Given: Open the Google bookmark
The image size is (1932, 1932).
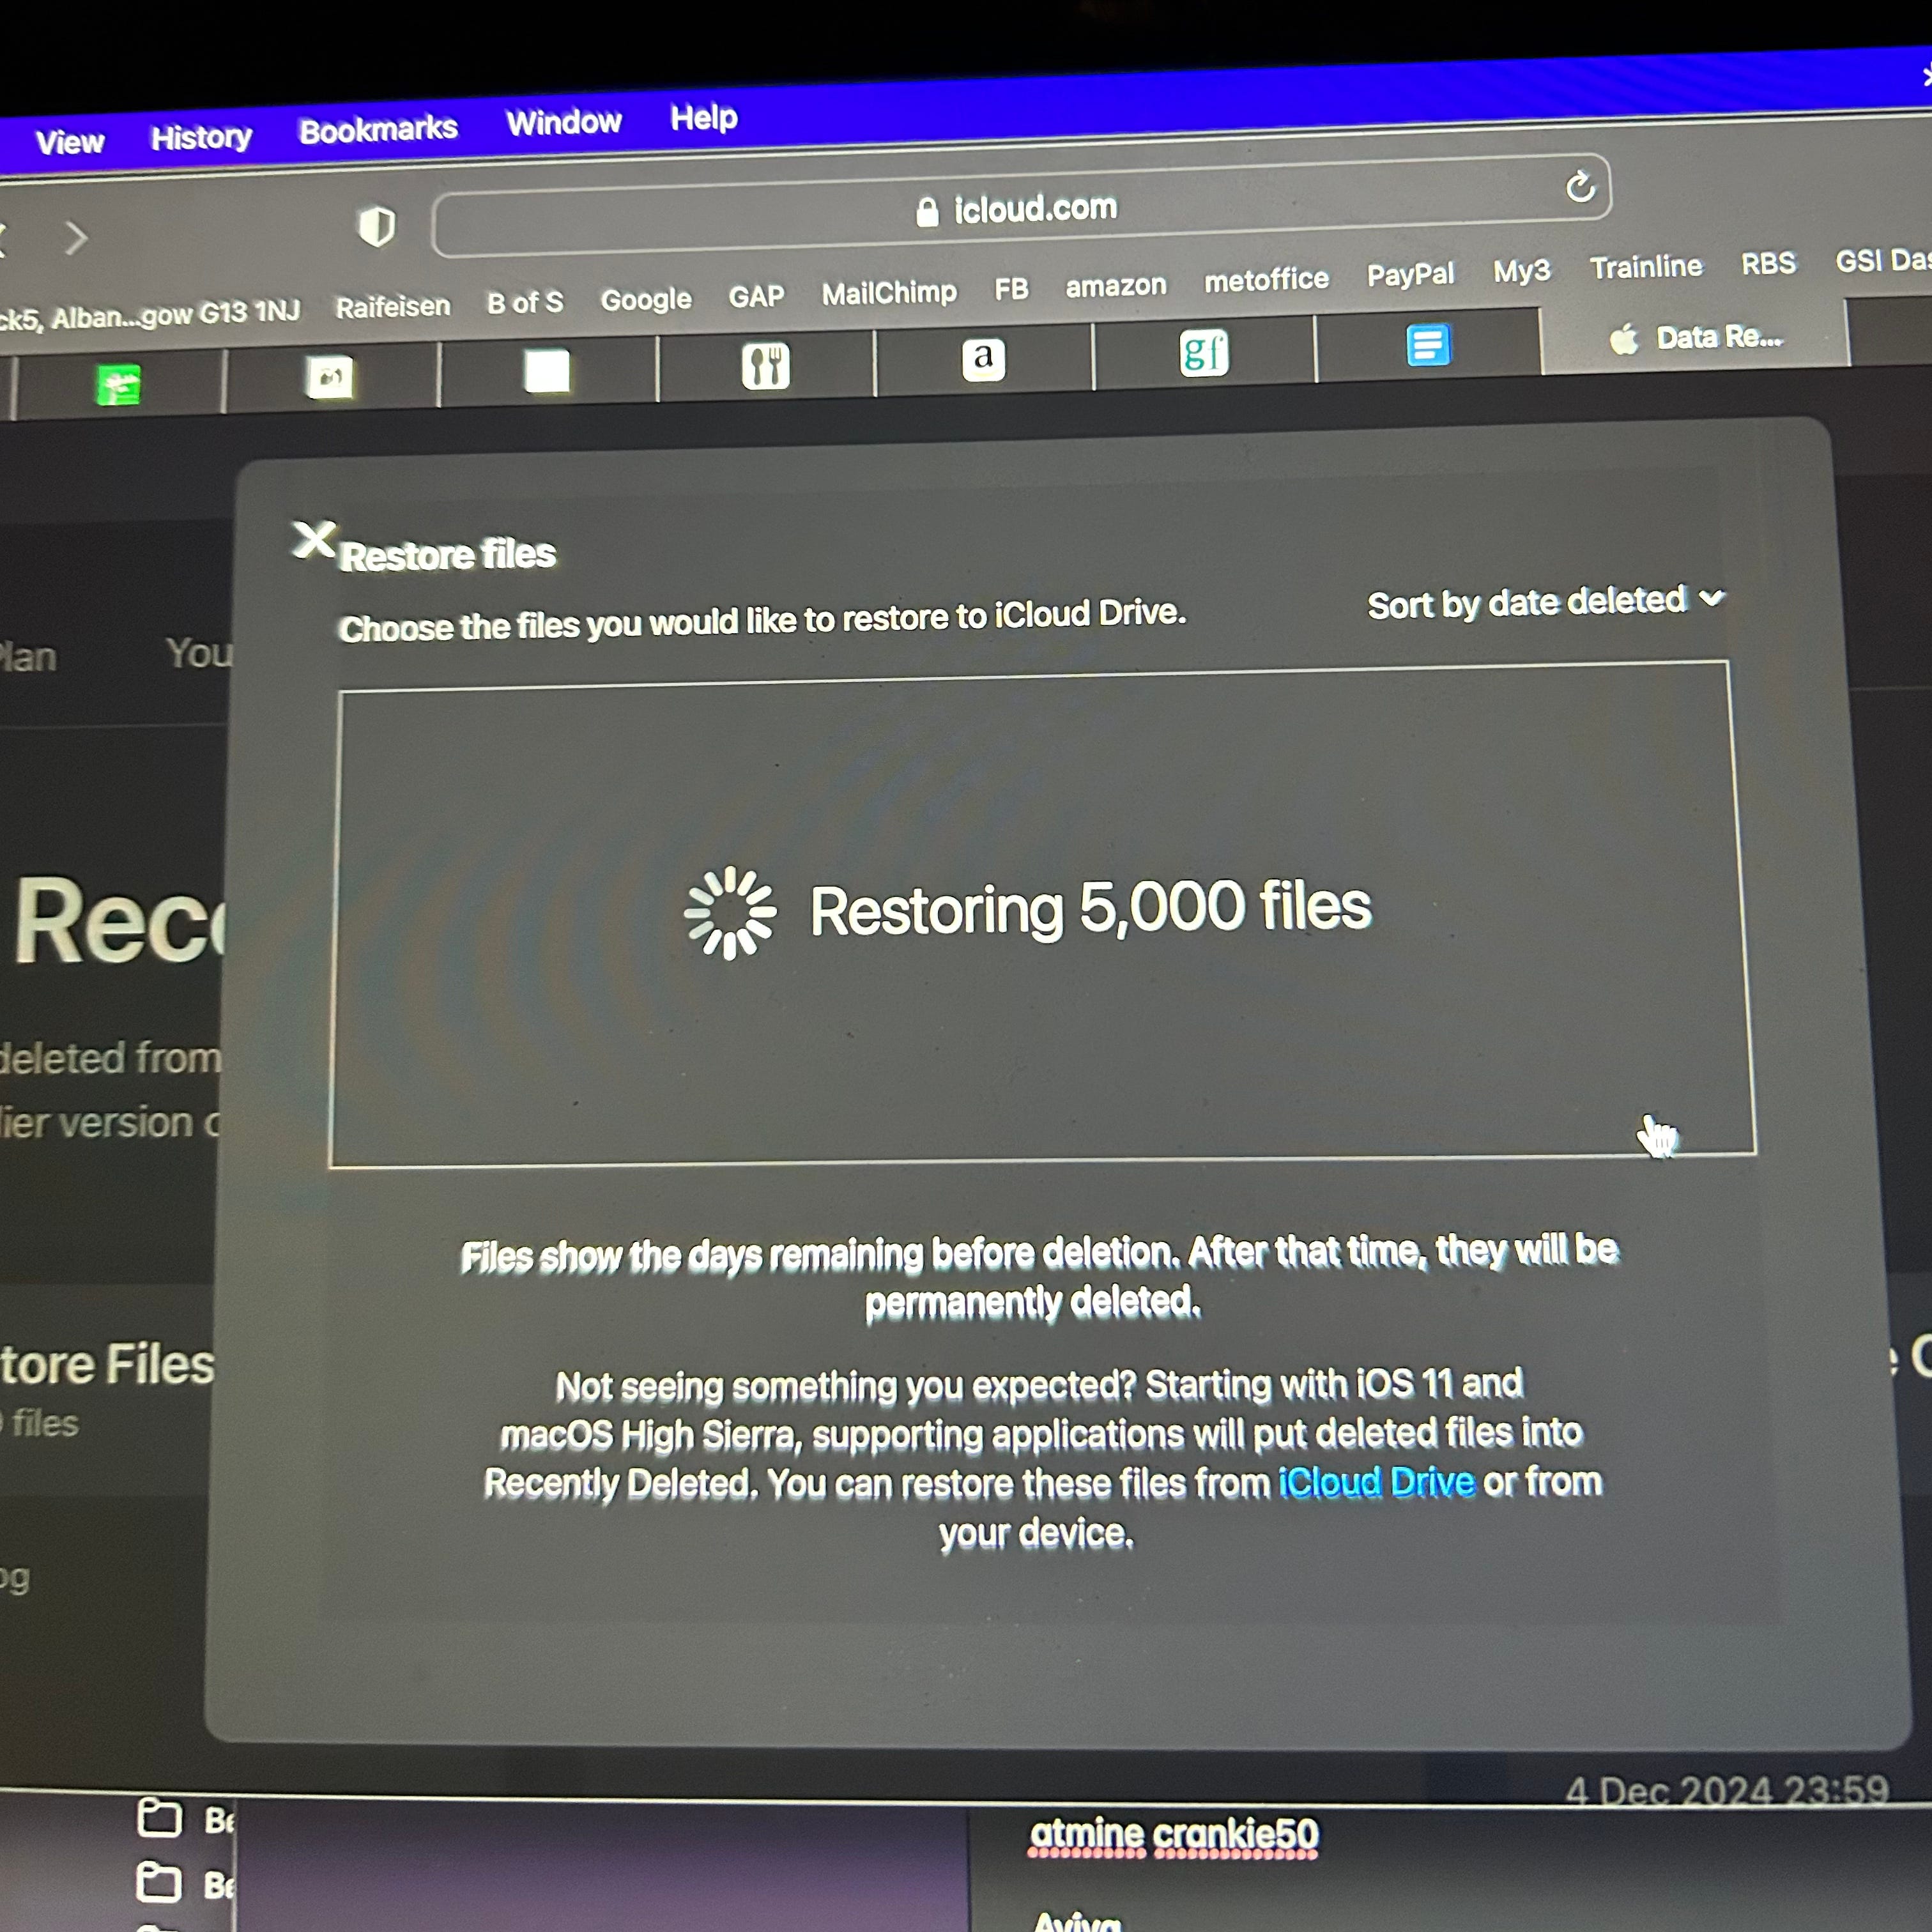Looking at the screenshot, I should coord(646,299).
